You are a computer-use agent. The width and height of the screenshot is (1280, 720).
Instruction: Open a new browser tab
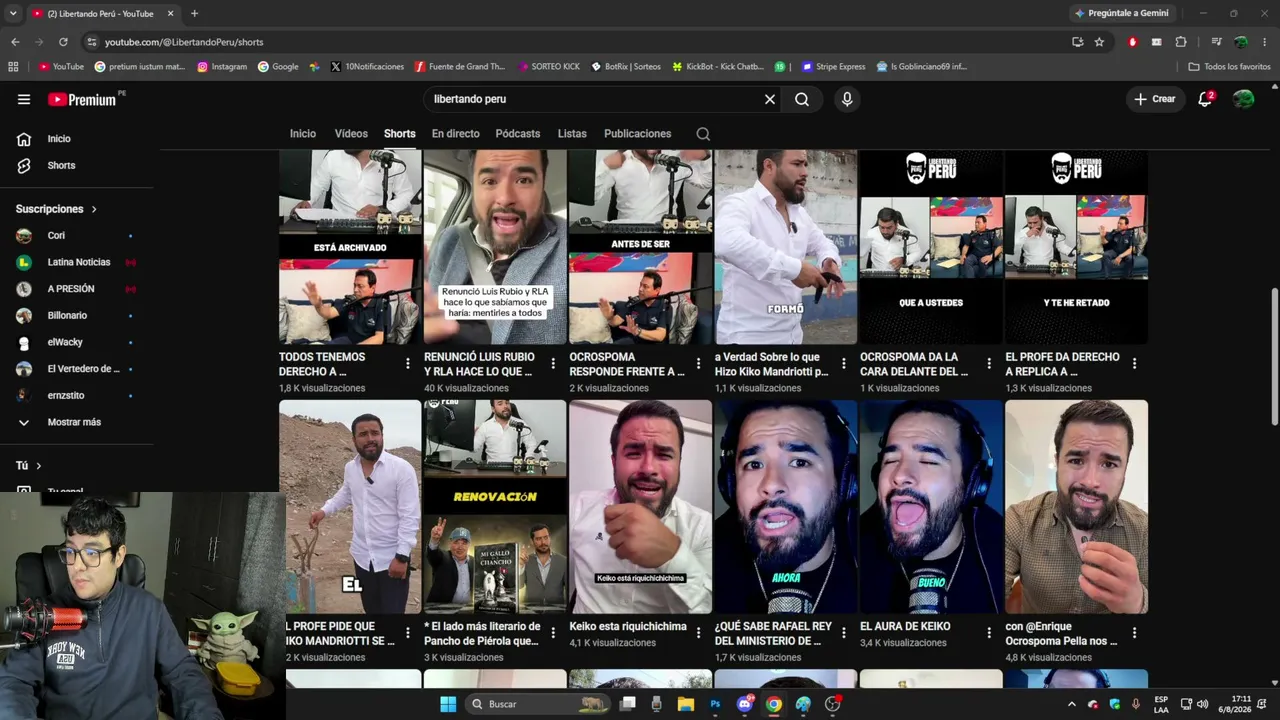click(x=194, y=13)
